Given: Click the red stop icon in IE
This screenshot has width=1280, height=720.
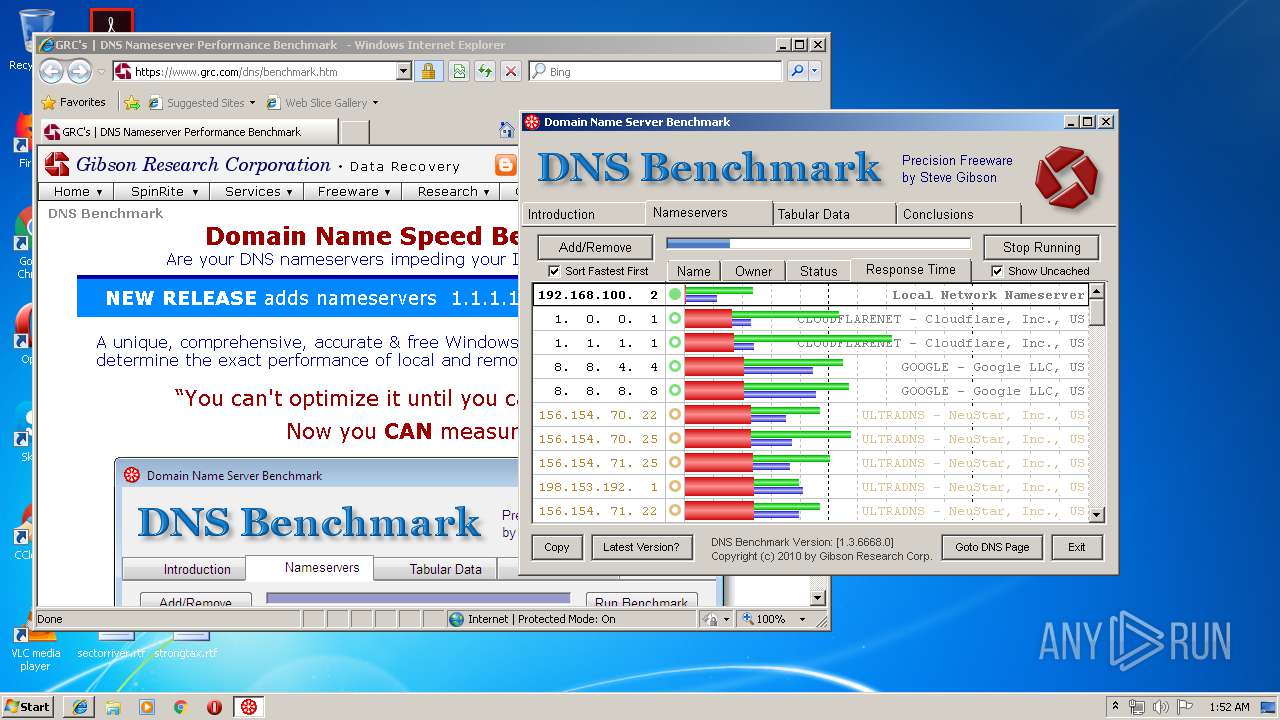Looking at the screenshot, I should point(510,71).
